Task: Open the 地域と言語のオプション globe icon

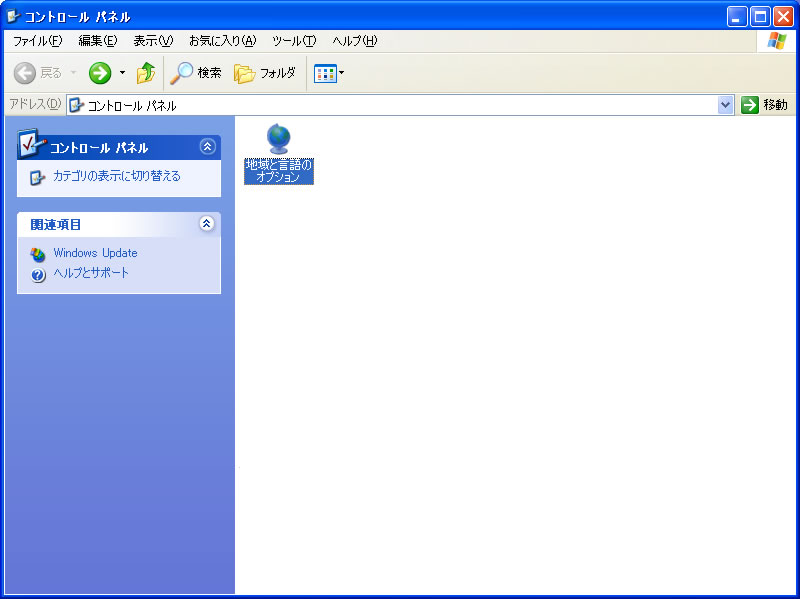Action: tap(279, 139)
